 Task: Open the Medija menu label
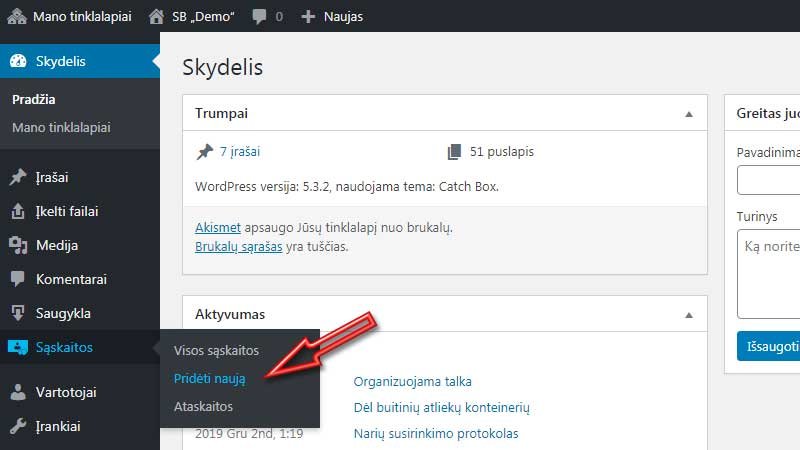click(x=57, y=245)
